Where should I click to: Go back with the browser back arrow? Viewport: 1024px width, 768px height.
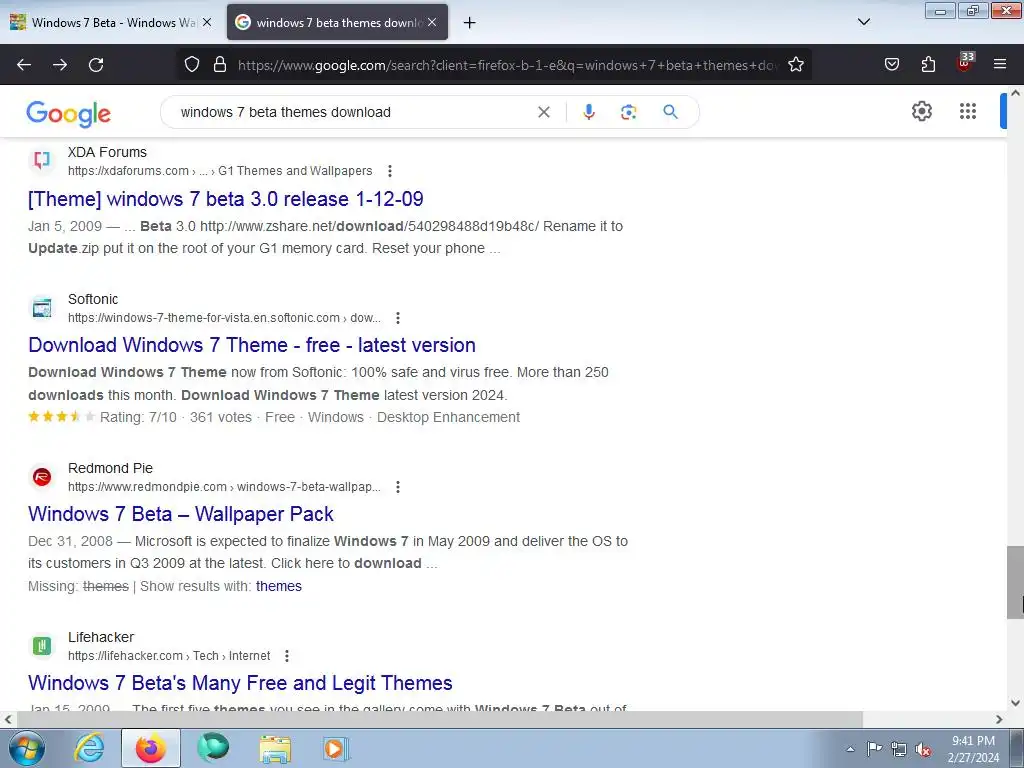pyautogui.click(x=24, y=65)
